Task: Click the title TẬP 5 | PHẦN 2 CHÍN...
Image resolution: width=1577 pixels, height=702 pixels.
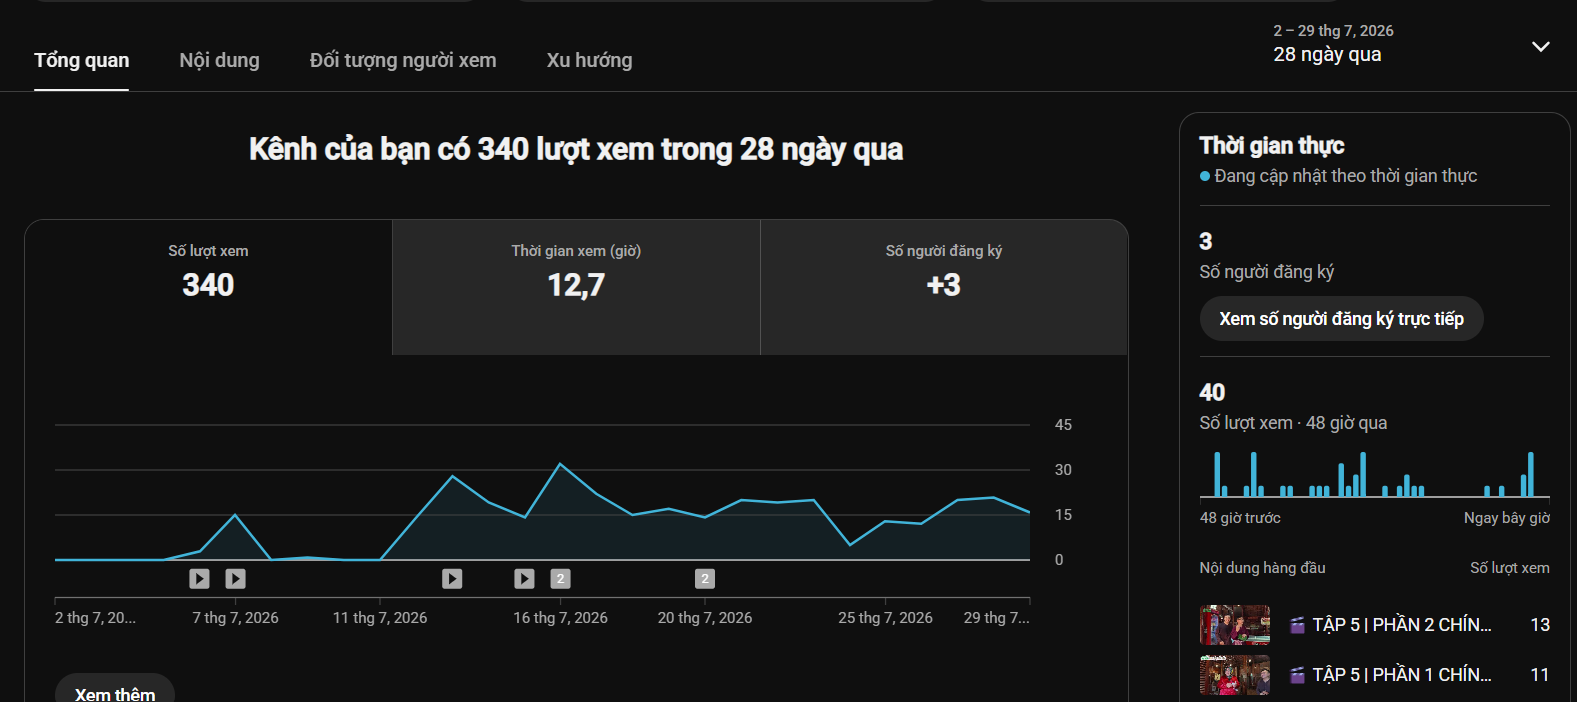Action: click(1402, 625)
